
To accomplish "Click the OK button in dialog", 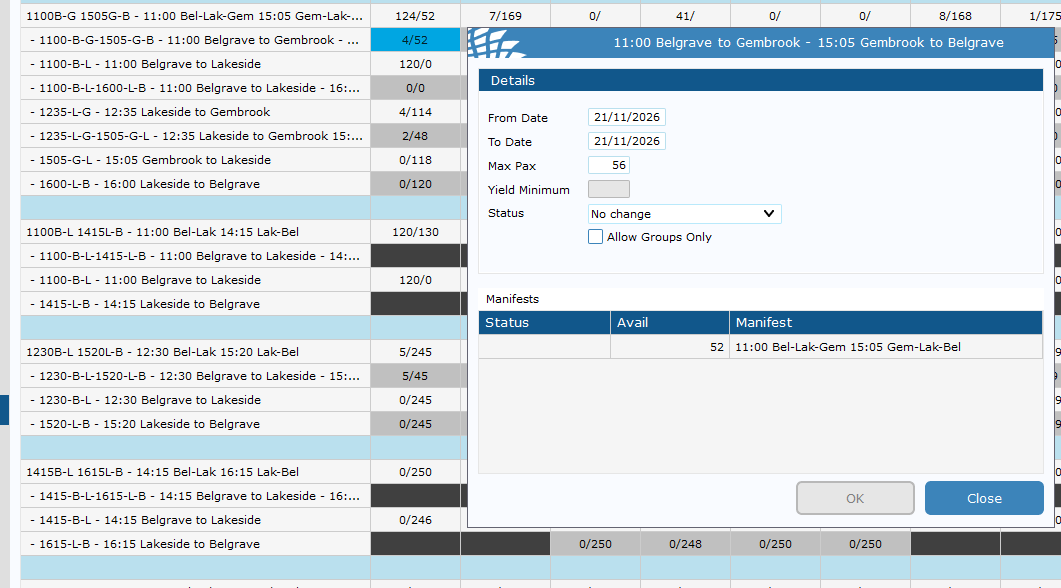I will tap(855, 498).
